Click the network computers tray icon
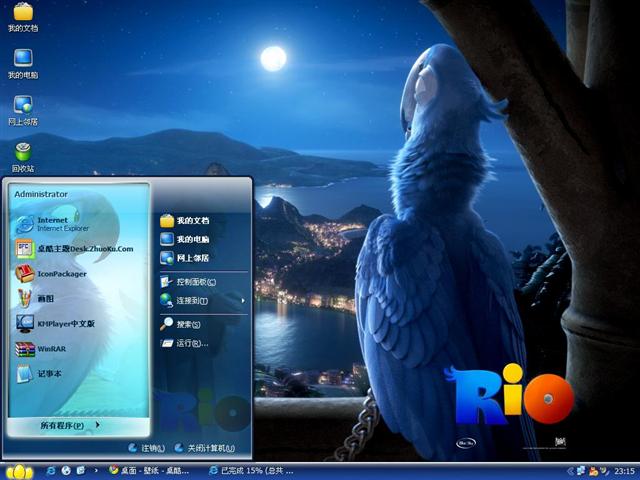This screenshot has height=480, width=640. (x=581, y=471)
